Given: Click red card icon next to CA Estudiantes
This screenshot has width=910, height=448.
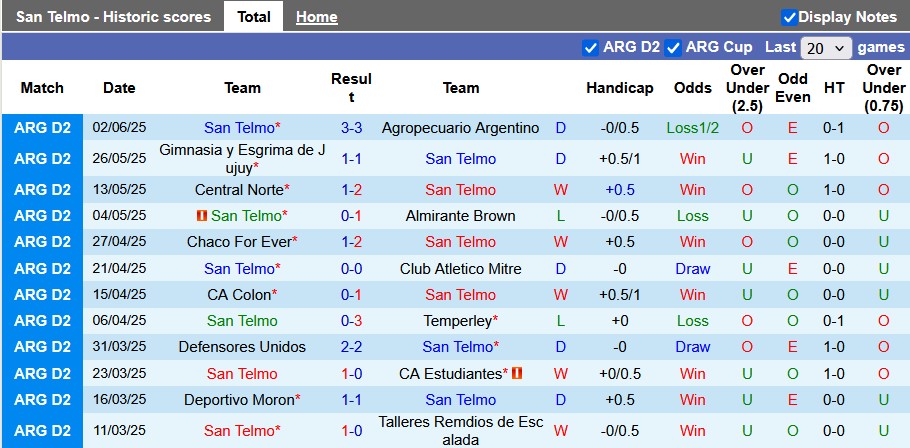Looking at the screenshot, I should click(517, 373).
